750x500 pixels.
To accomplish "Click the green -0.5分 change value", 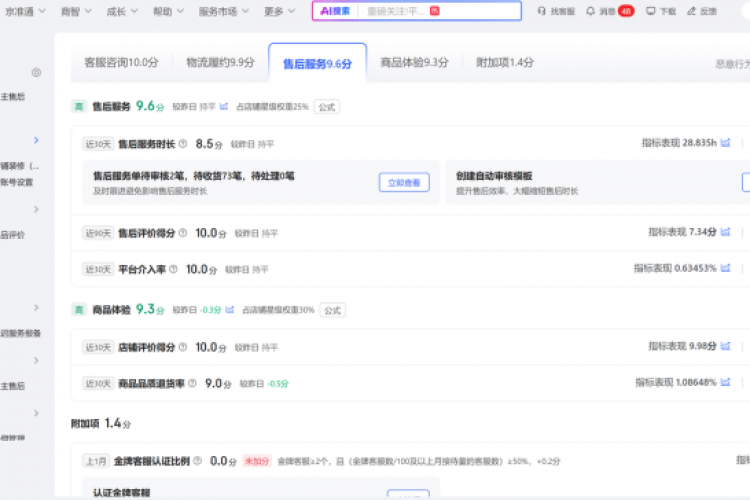I will pyautogui.click(x=278, y=384).
